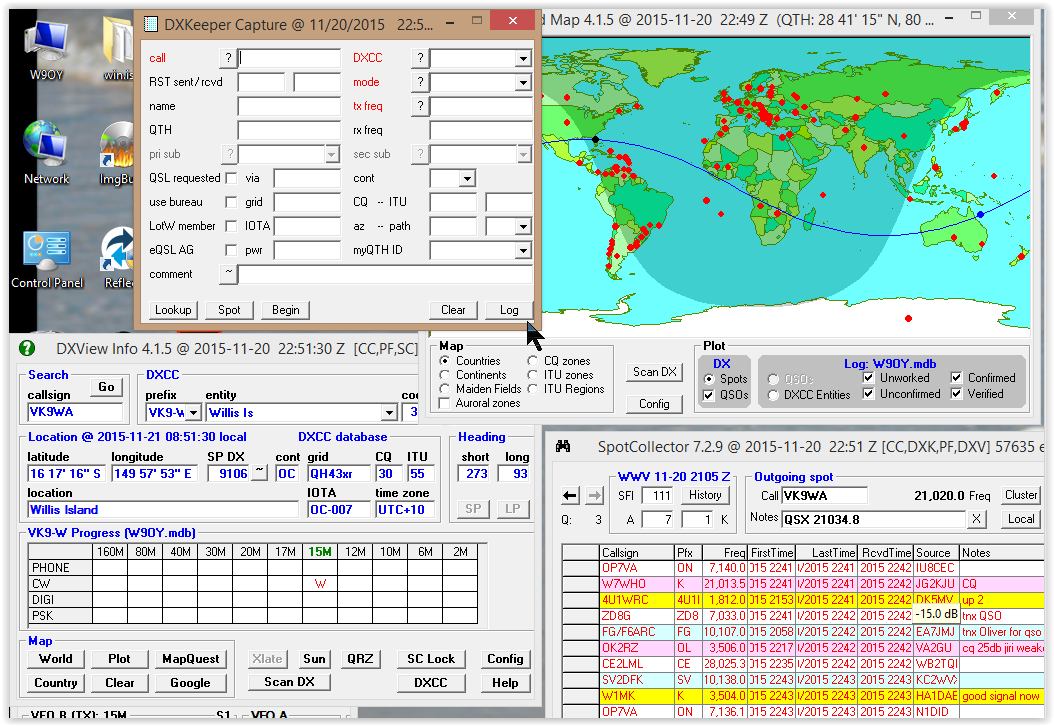Select the W1MK spot row callsign

637,696
